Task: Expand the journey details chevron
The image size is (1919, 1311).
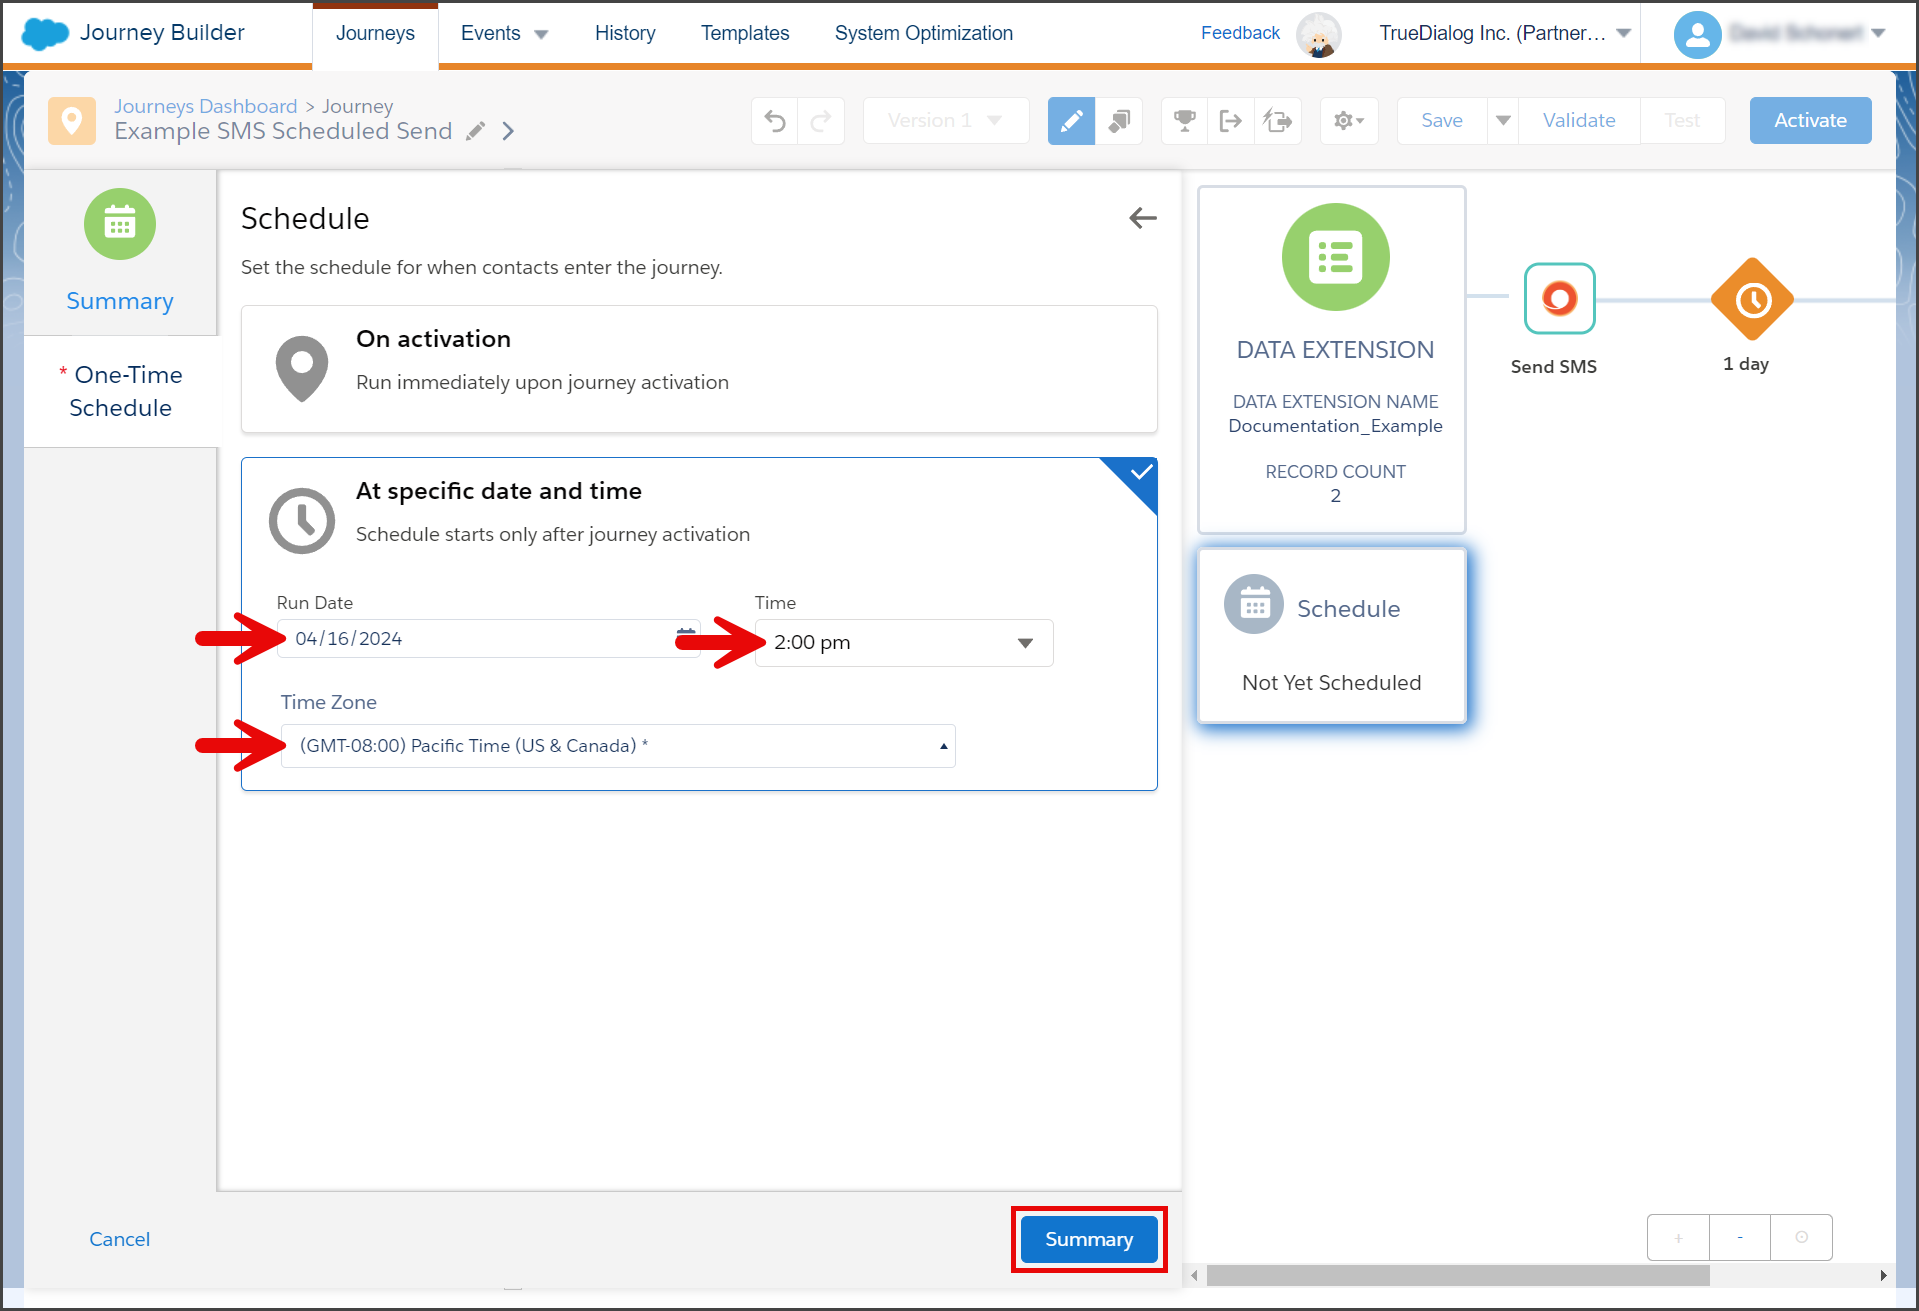Action: [508, 131]
